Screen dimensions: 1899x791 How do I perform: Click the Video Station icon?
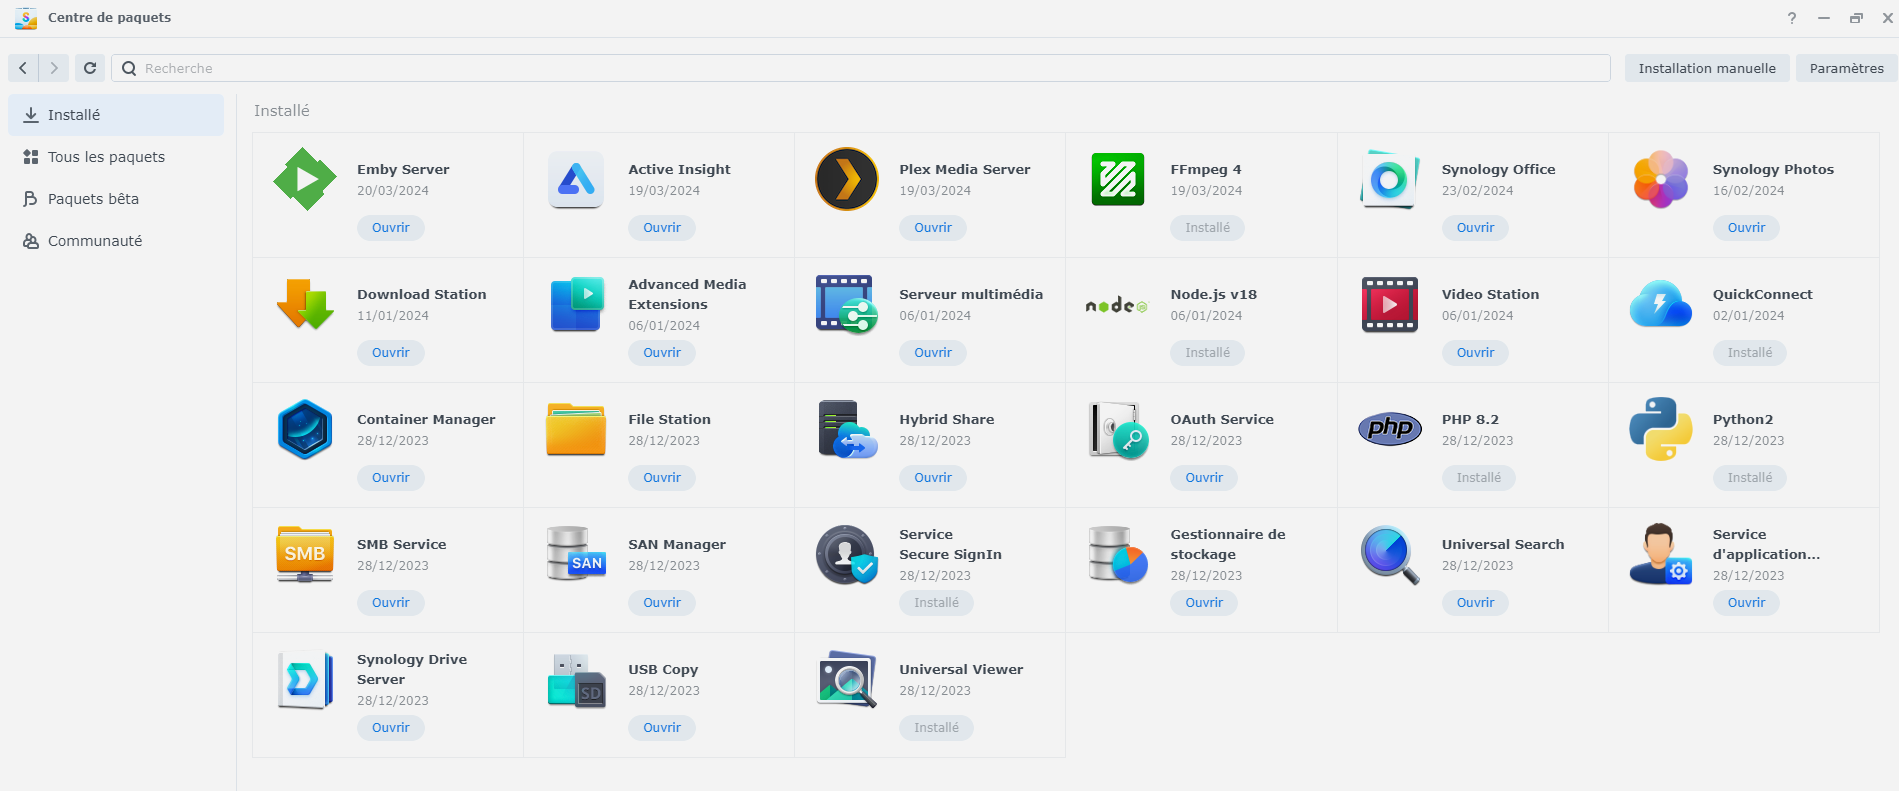pos(1389,304)
